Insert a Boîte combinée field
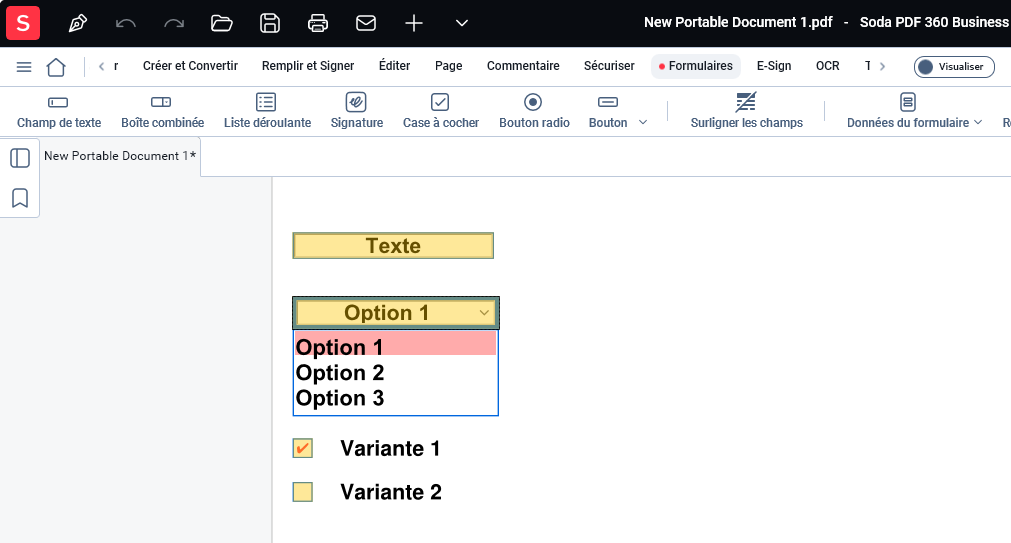The image size is (1011, 543). [162, 112]
